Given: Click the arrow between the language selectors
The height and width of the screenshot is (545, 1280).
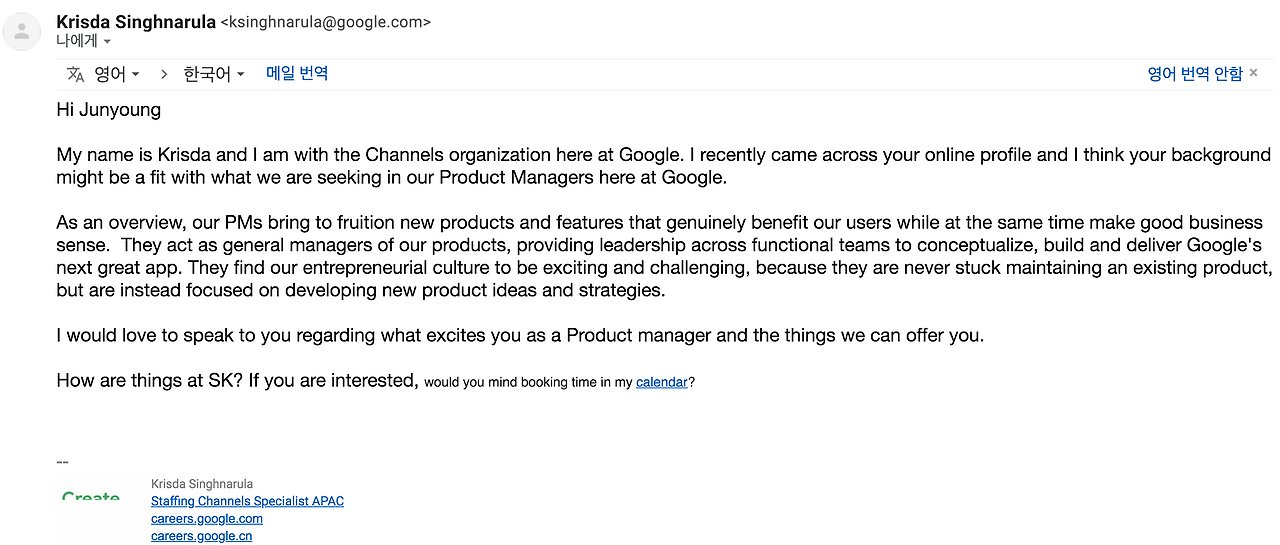Looking at the screenshot, I should pos(163,74).
